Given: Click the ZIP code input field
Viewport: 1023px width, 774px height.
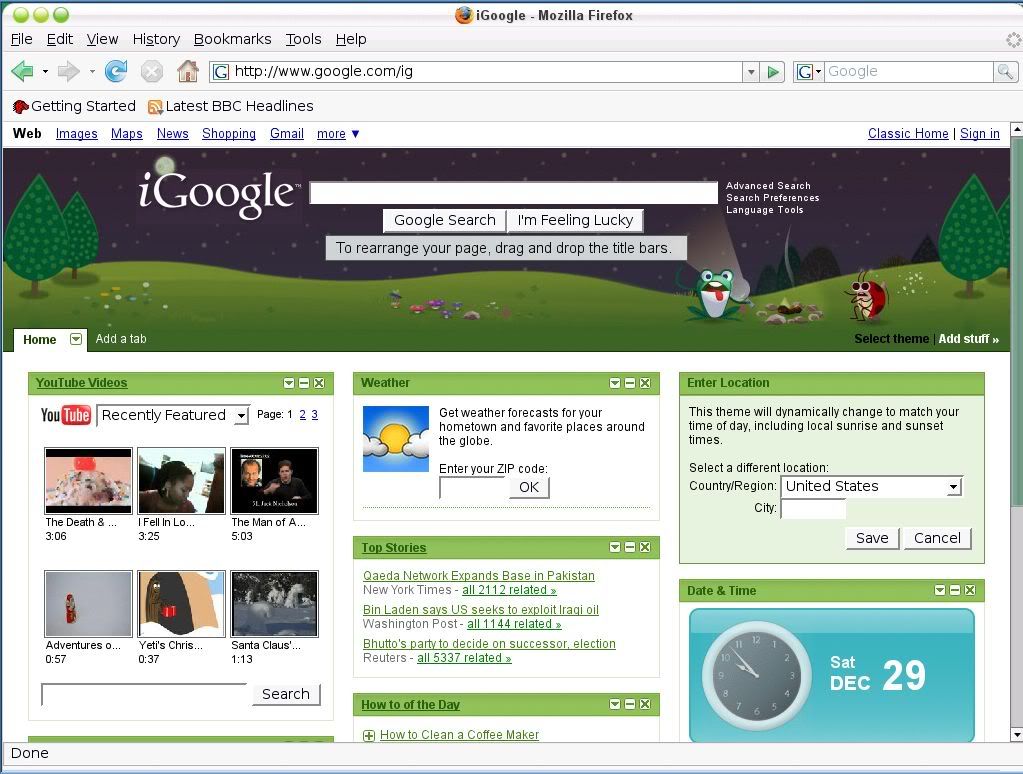Looking at the screenshot, I should point(473,487).
